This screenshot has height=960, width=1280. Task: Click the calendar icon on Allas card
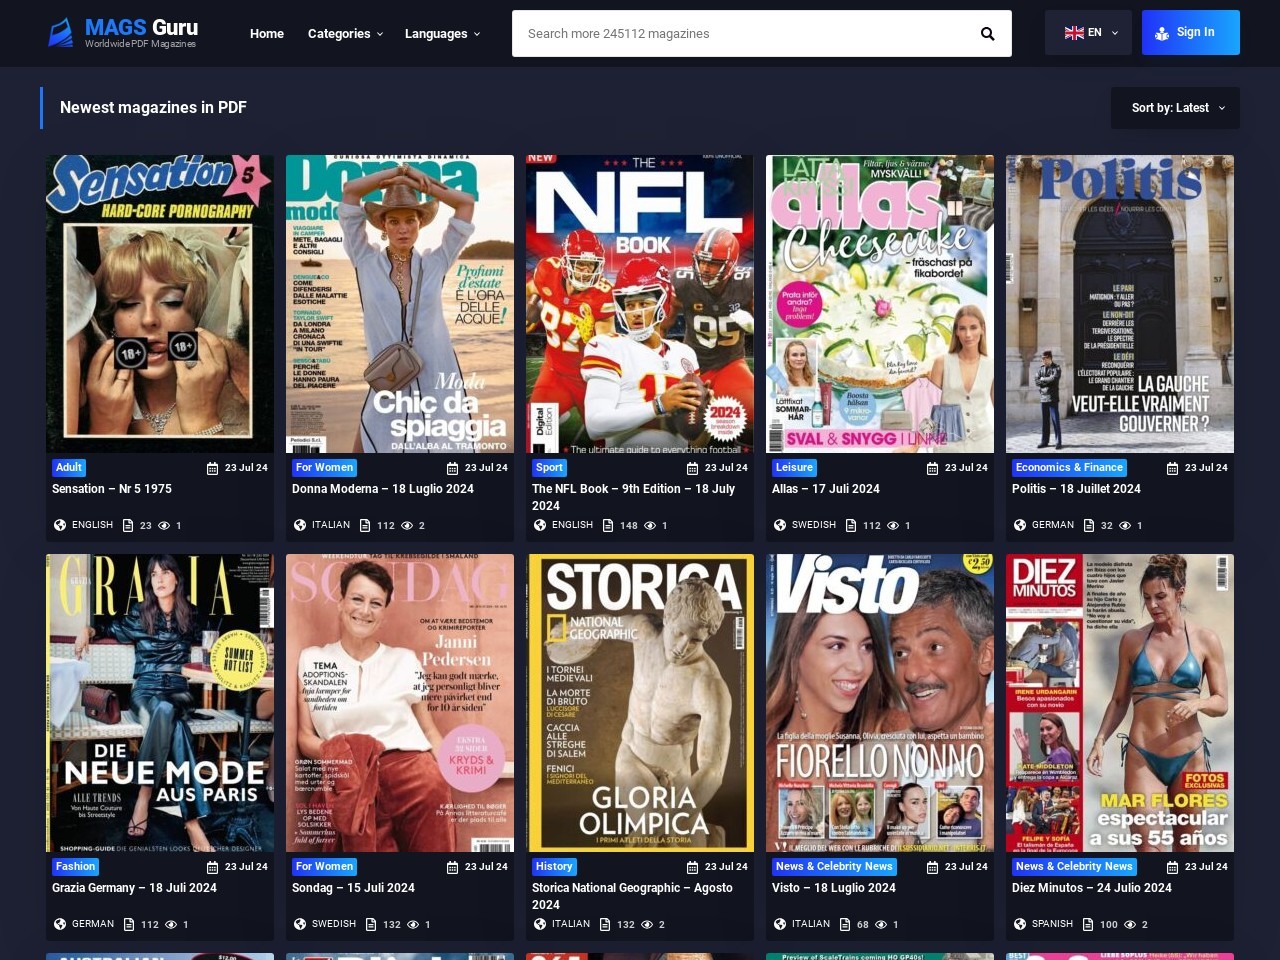coord(932,468)
